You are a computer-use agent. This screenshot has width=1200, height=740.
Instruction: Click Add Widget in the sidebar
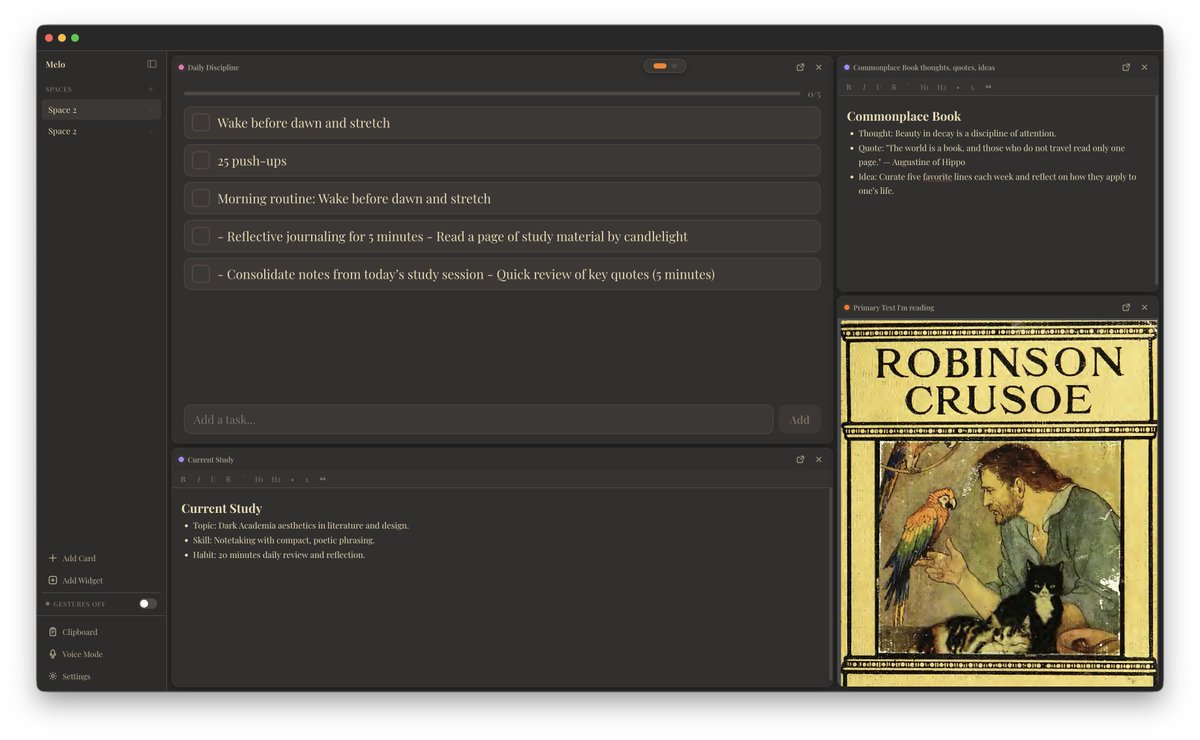pyautogui.click(x=75, y=580)
